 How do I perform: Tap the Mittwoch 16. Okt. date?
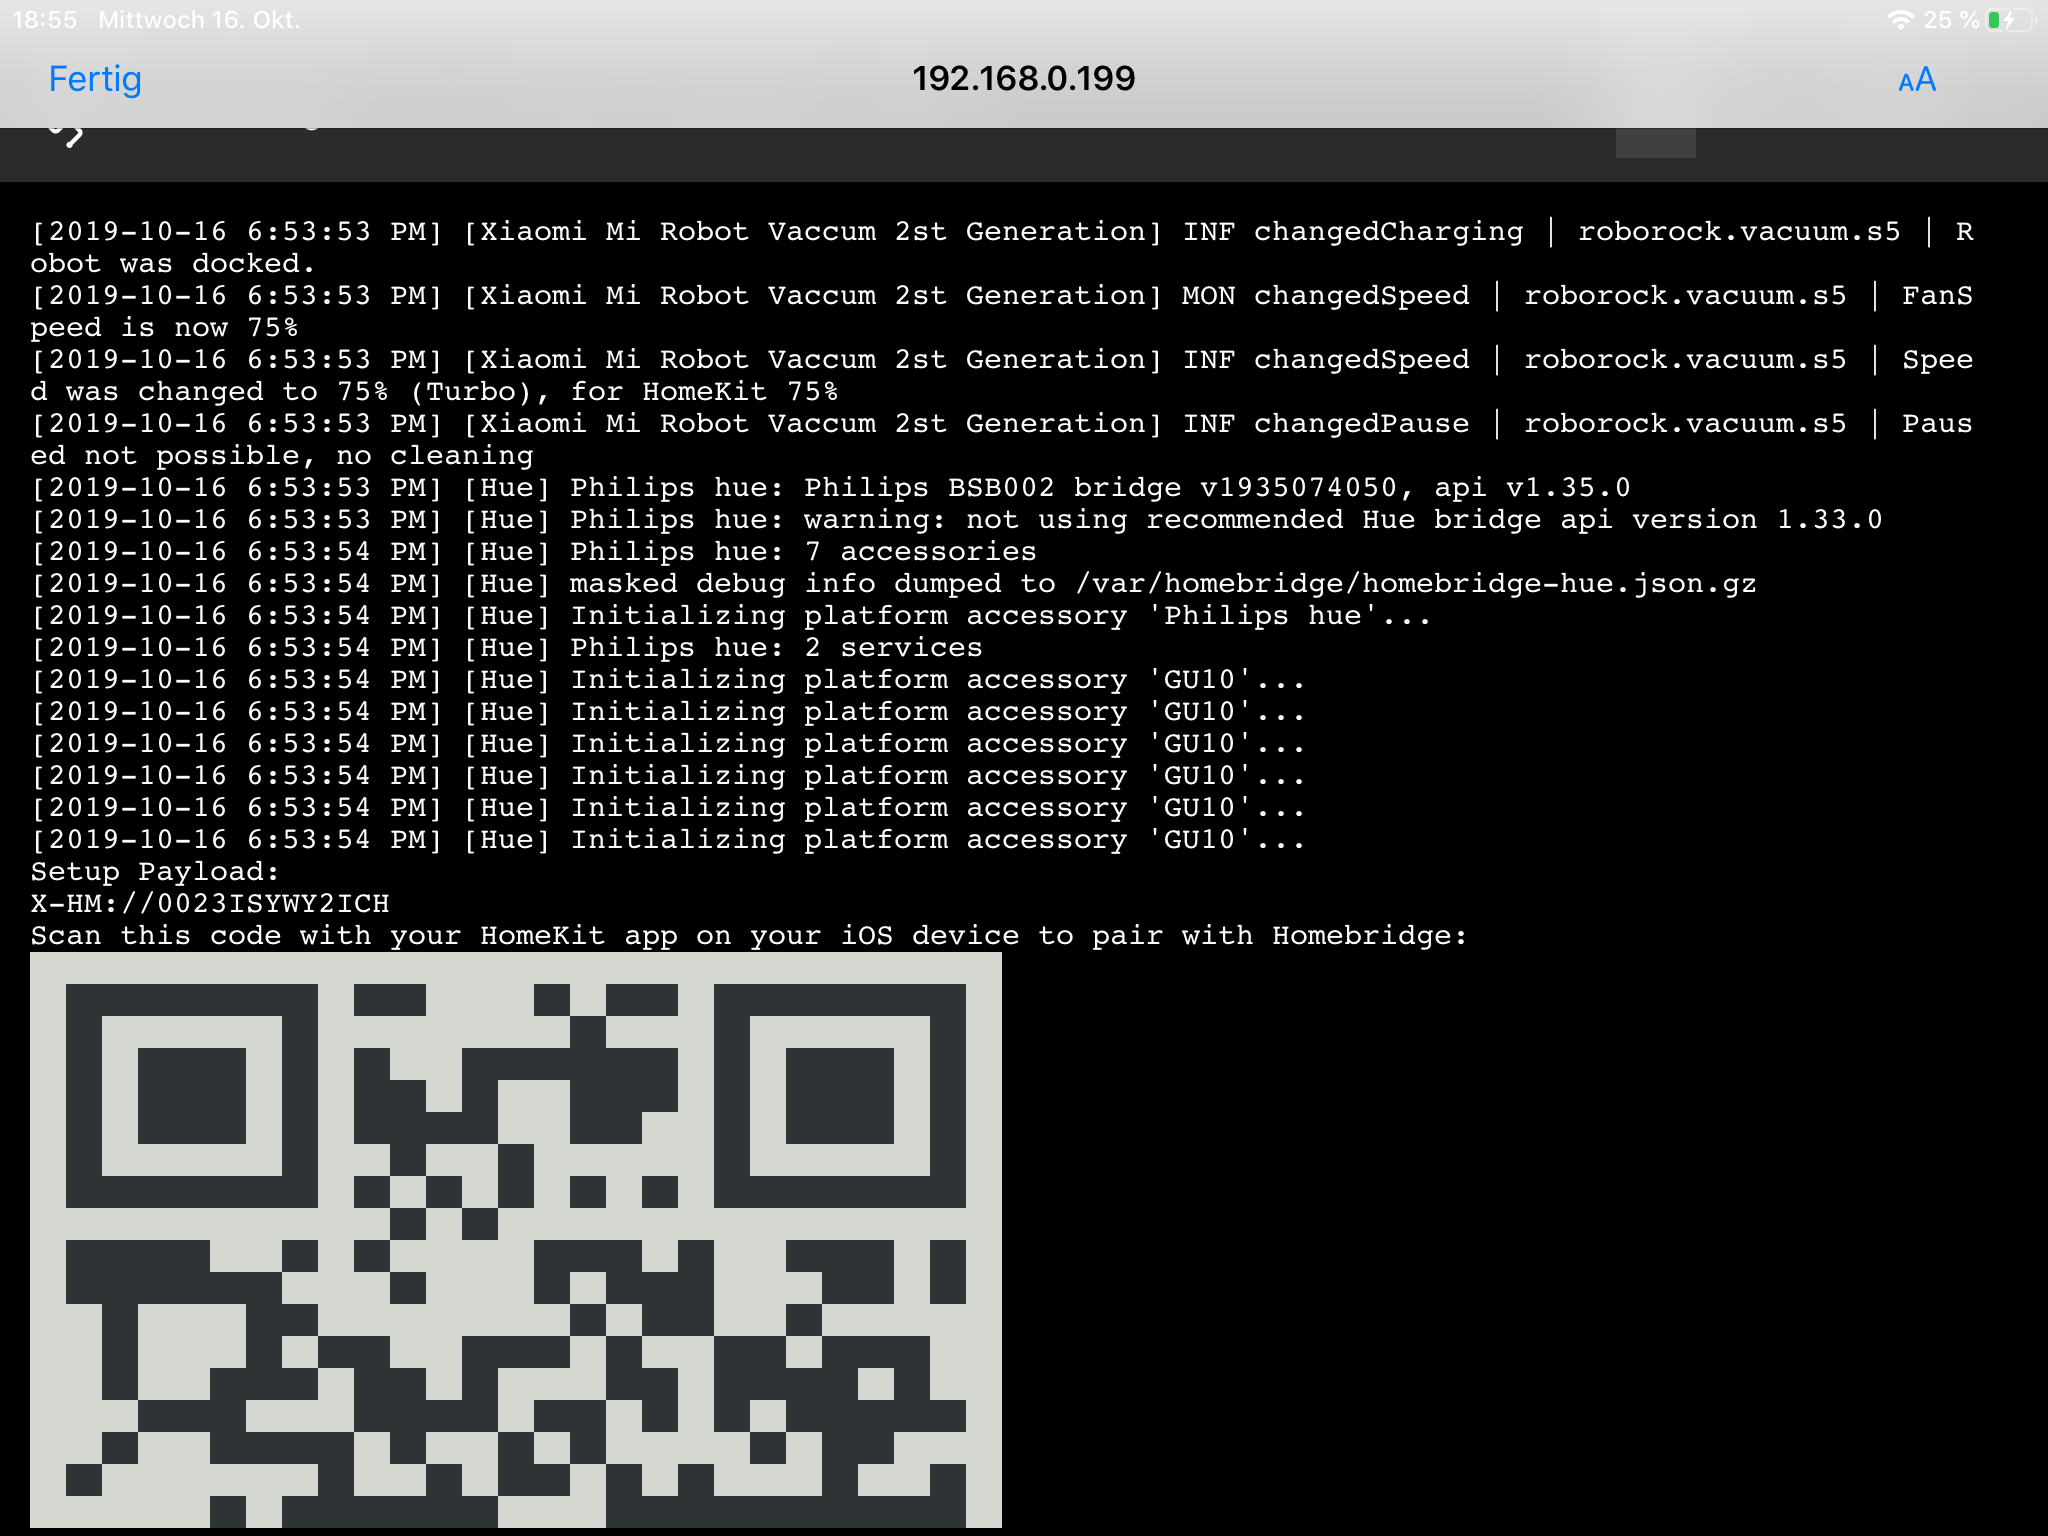pos(199,20)
